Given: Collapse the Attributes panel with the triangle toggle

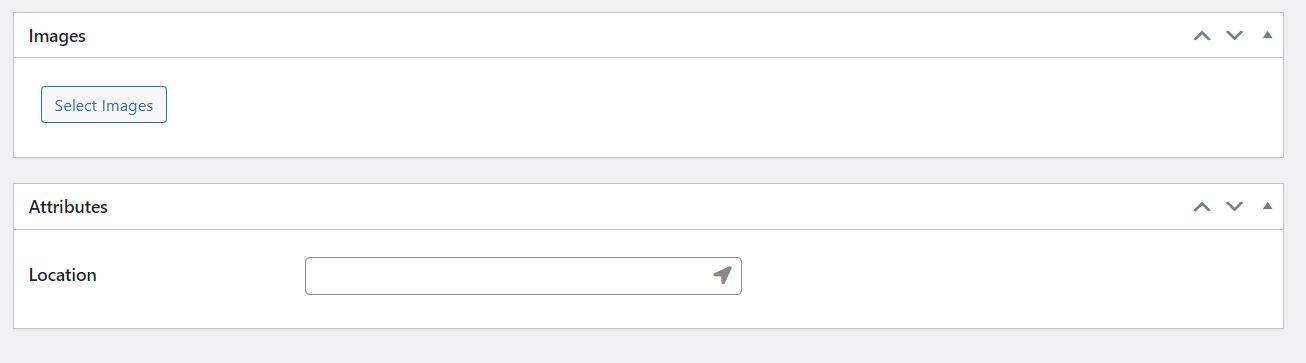Looking at the screenshot, I should tap(1267, 206).
